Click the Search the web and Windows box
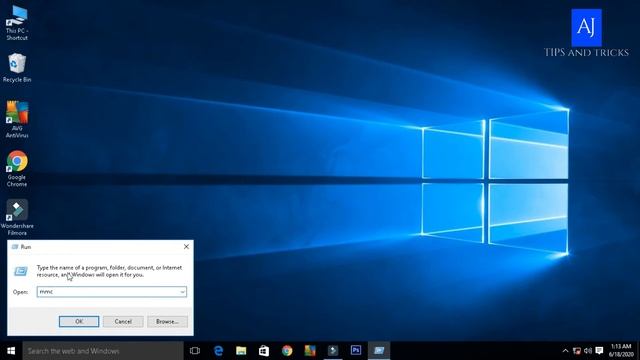640x360 pixels. tap(103, 351)
